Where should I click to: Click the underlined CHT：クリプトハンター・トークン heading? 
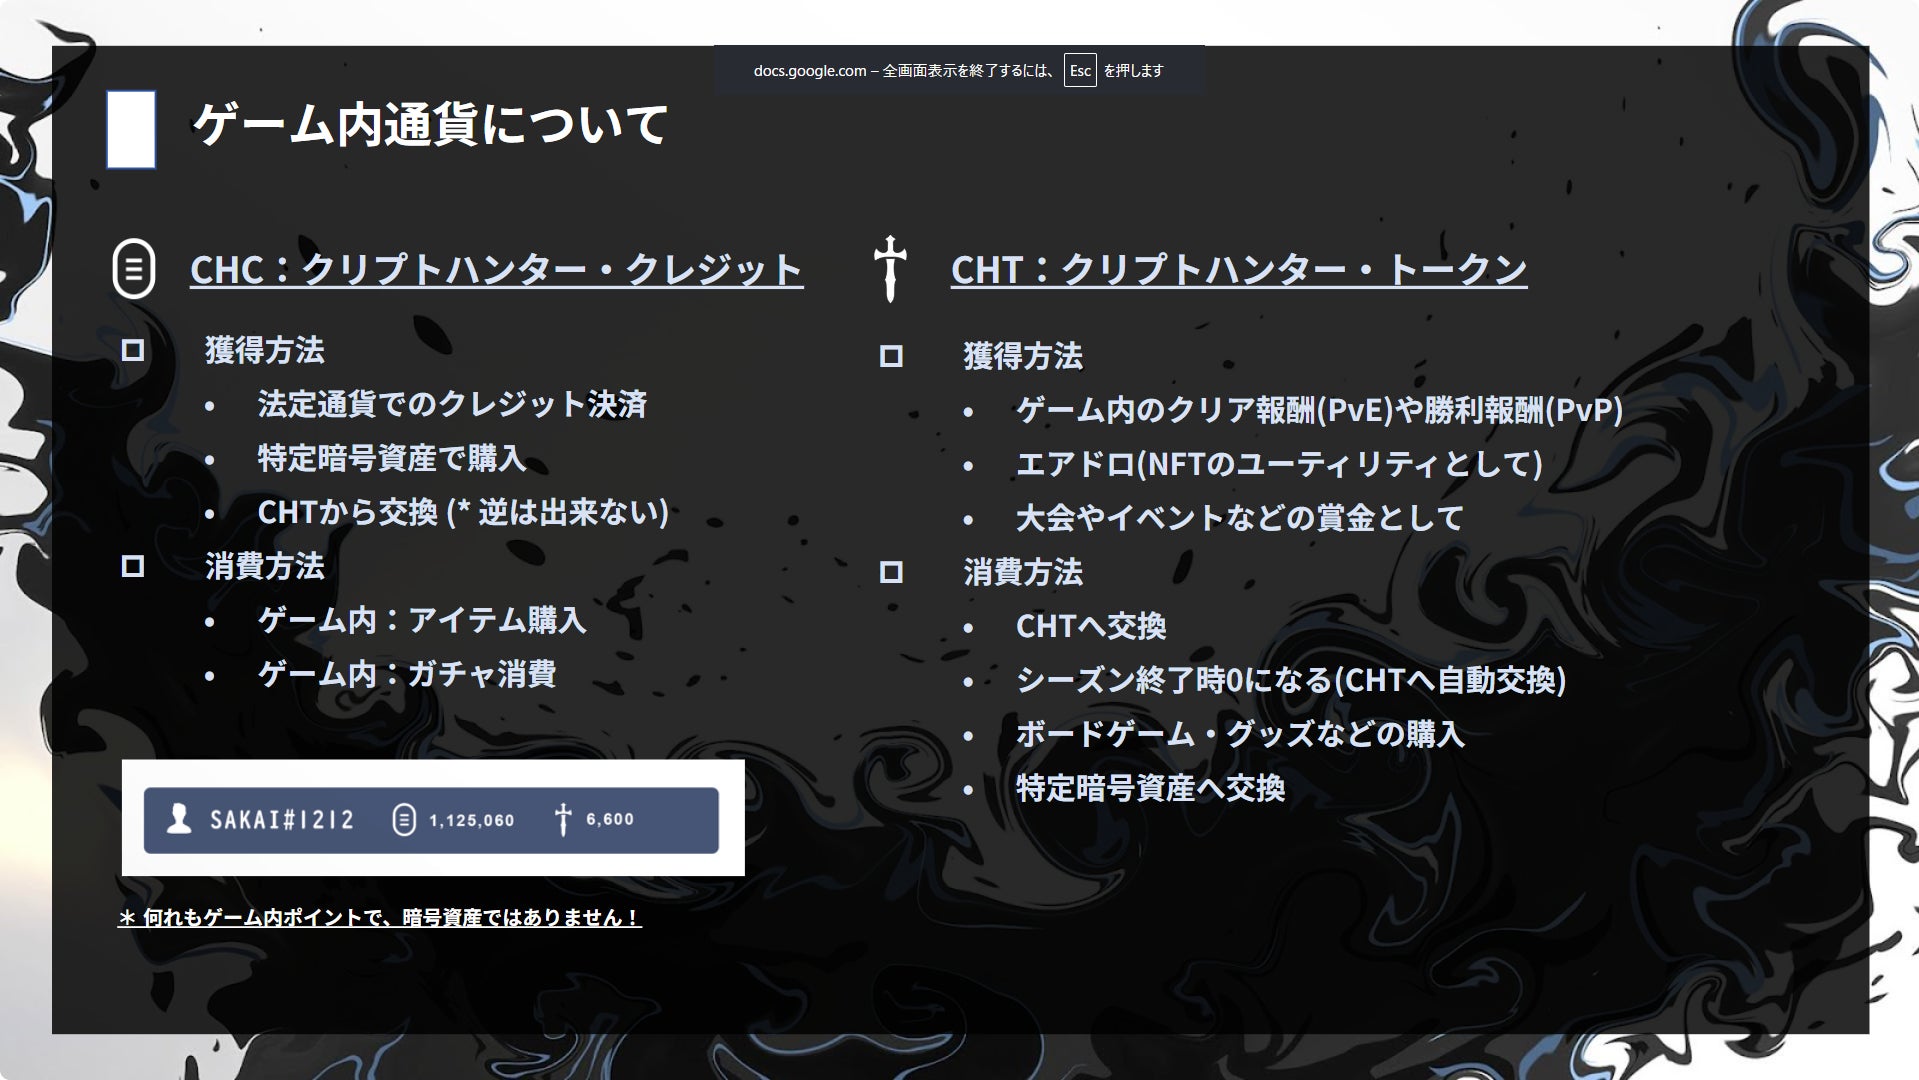coord(1238,270)
